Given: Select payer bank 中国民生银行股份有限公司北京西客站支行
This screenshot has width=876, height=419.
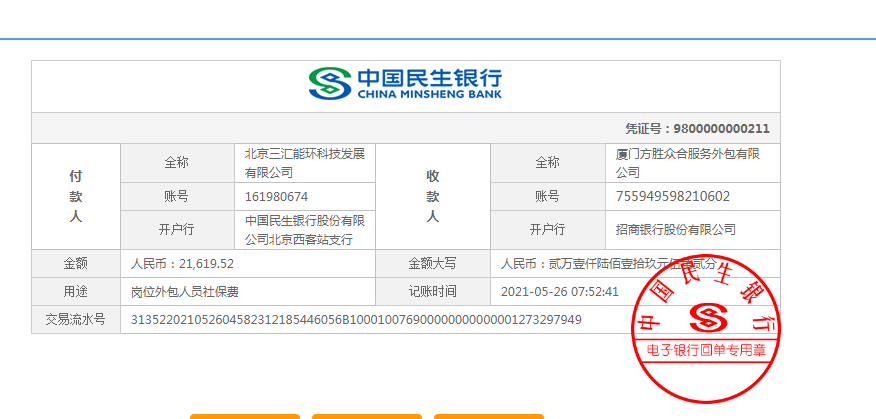Looking at the screenshot, I should (x=304, y=230).
